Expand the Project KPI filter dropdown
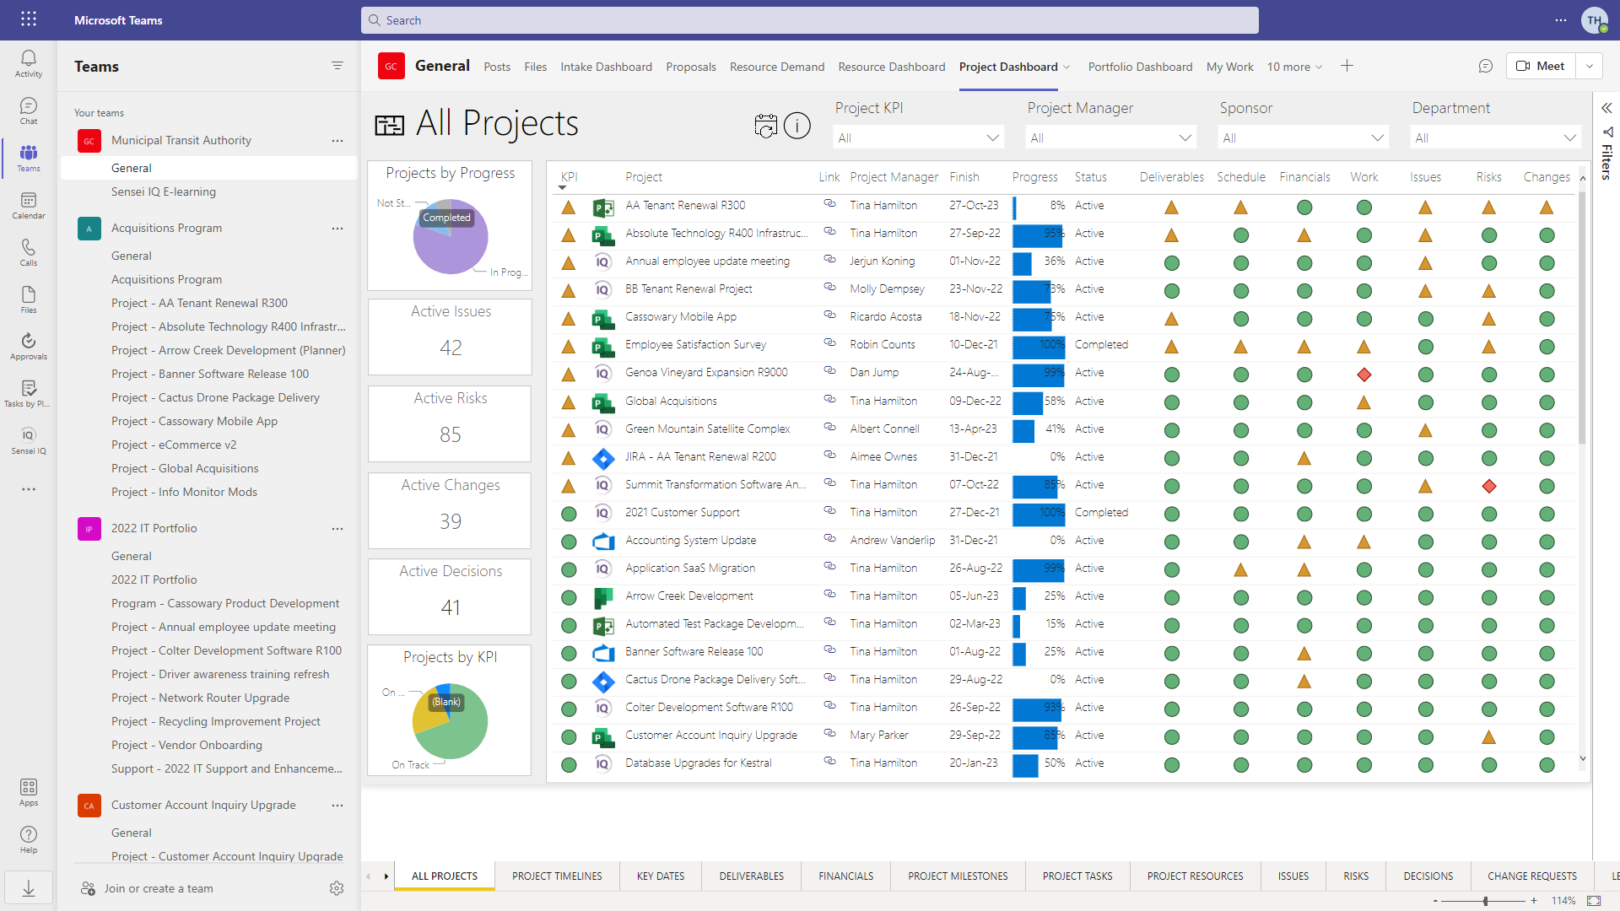 coord(992,138)
